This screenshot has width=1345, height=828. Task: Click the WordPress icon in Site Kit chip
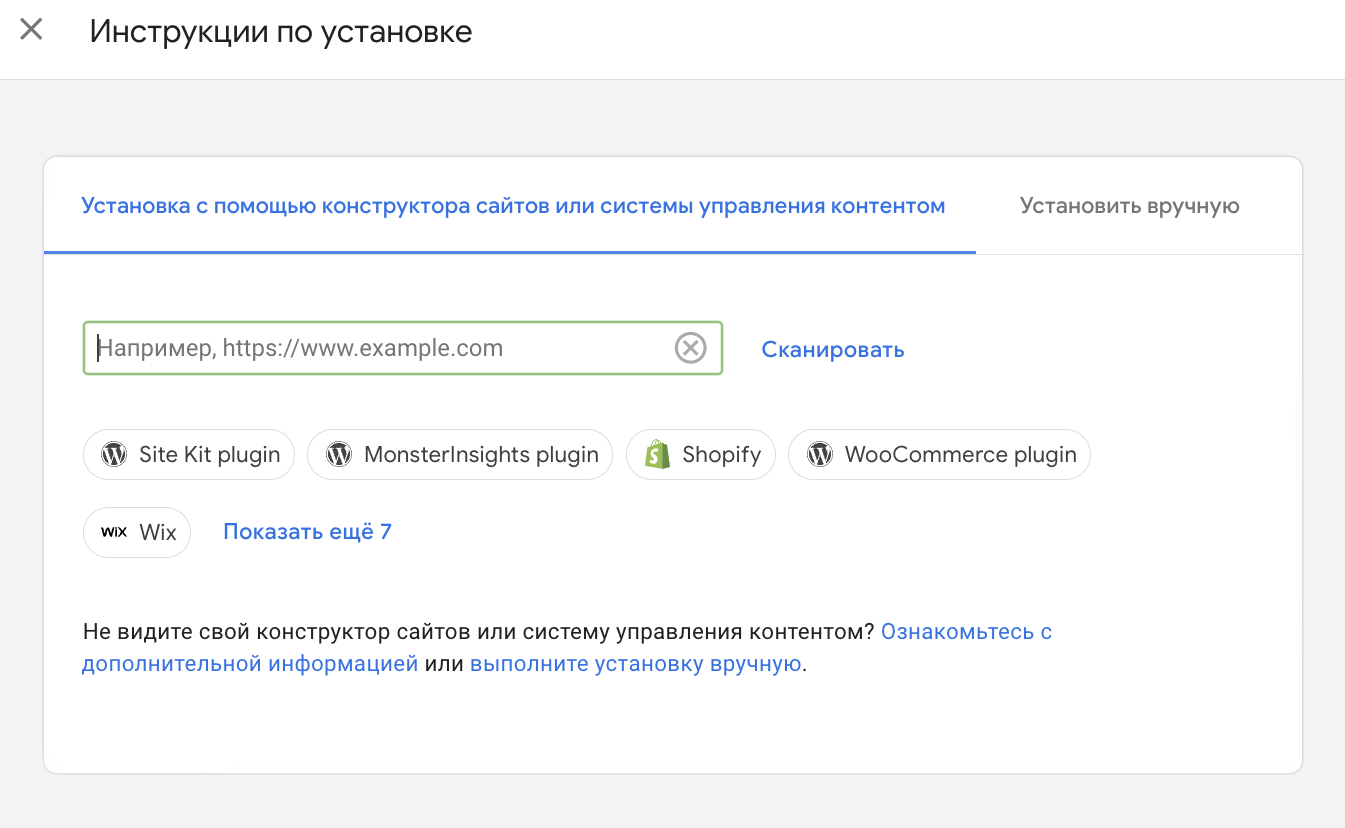click(114, 455)
